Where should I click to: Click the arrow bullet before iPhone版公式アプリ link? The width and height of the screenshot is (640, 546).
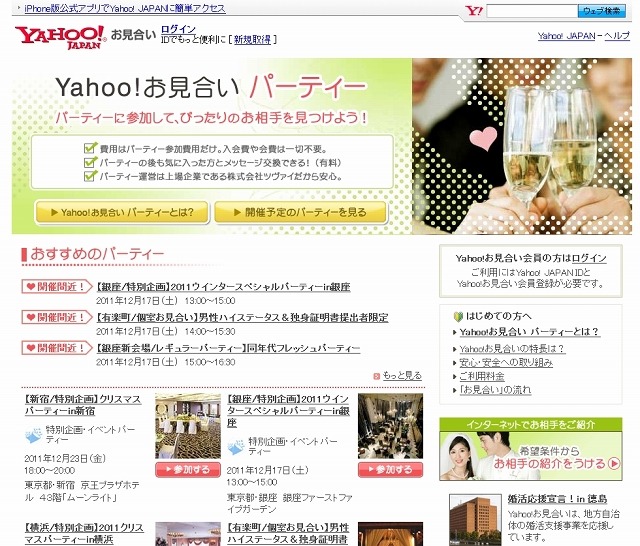pyautogui.click(x=19, y=8)
